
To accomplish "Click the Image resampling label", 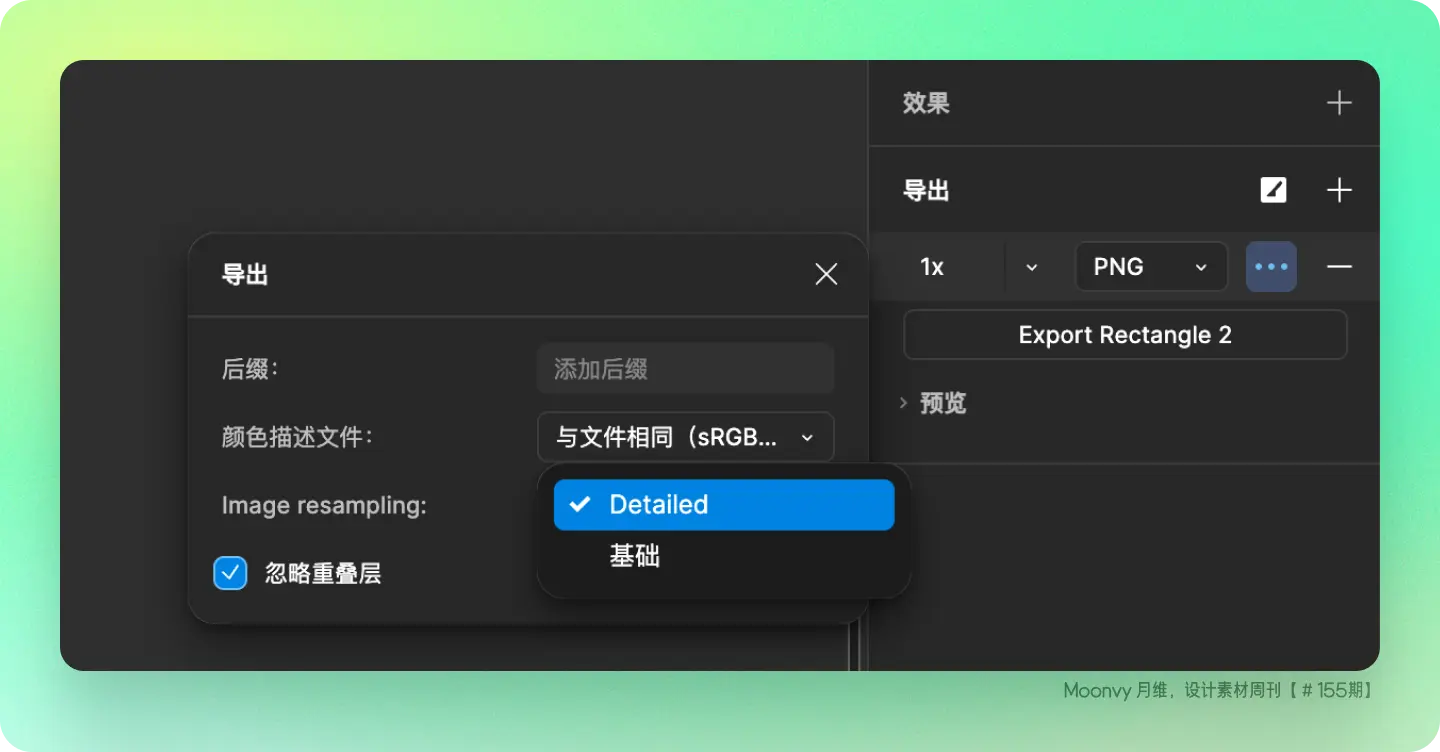I will pos(324,506).
